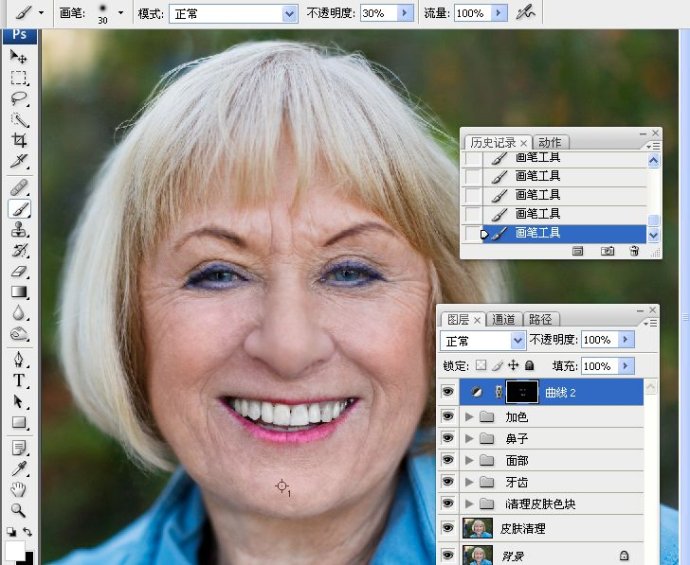Image resolution: width=690 pixels, height=565 pixels.
Task: Hide the 面部 layer group
Action: [x=448, y=460]
